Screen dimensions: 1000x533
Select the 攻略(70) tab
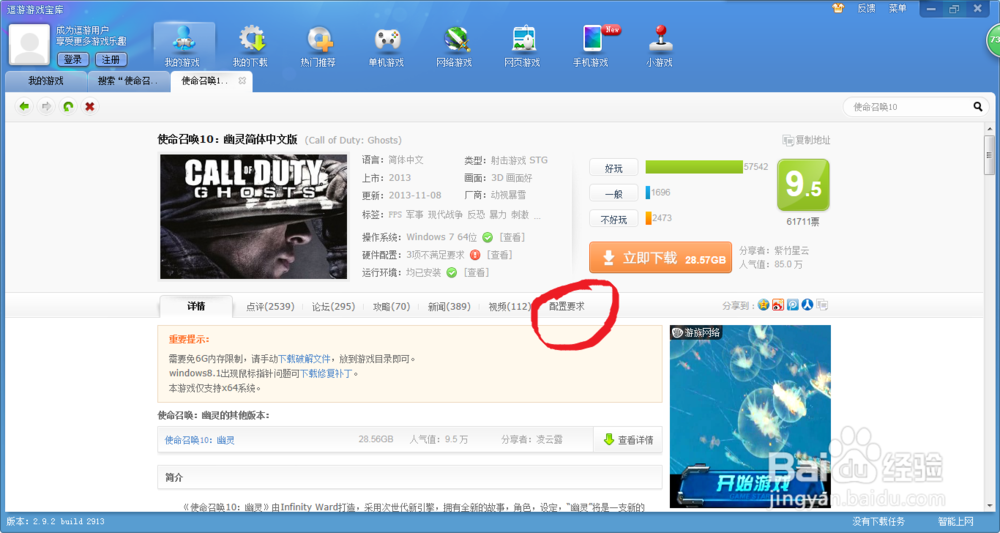[x=391, y=307]
